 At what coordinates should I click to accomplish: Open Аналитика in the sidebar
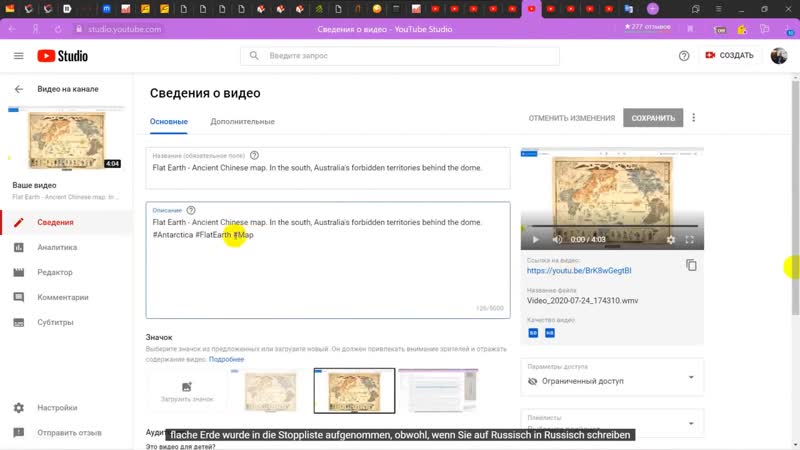click(57, 247)
